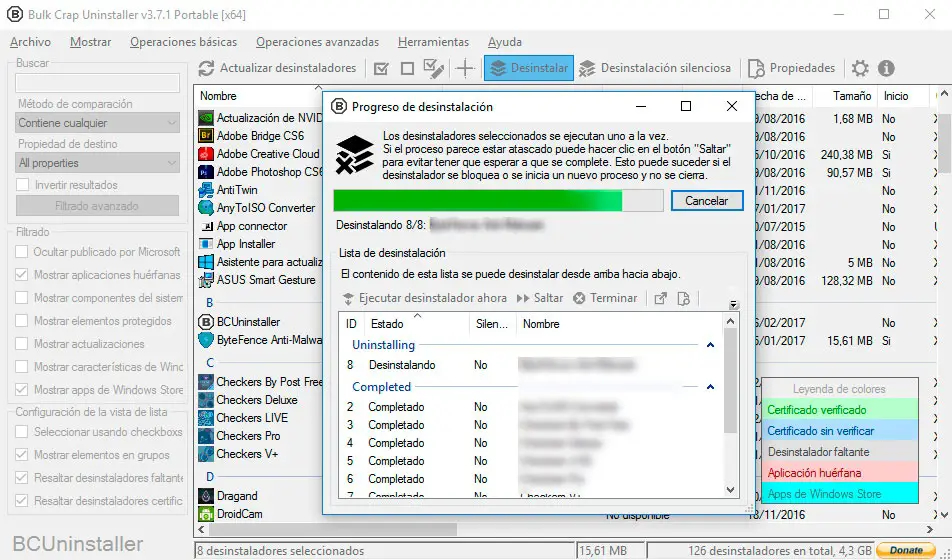This screenshot has height=560, width=952.
Task: Collapse the Uninstalling group chevron
Action: [x=710, y=345]
